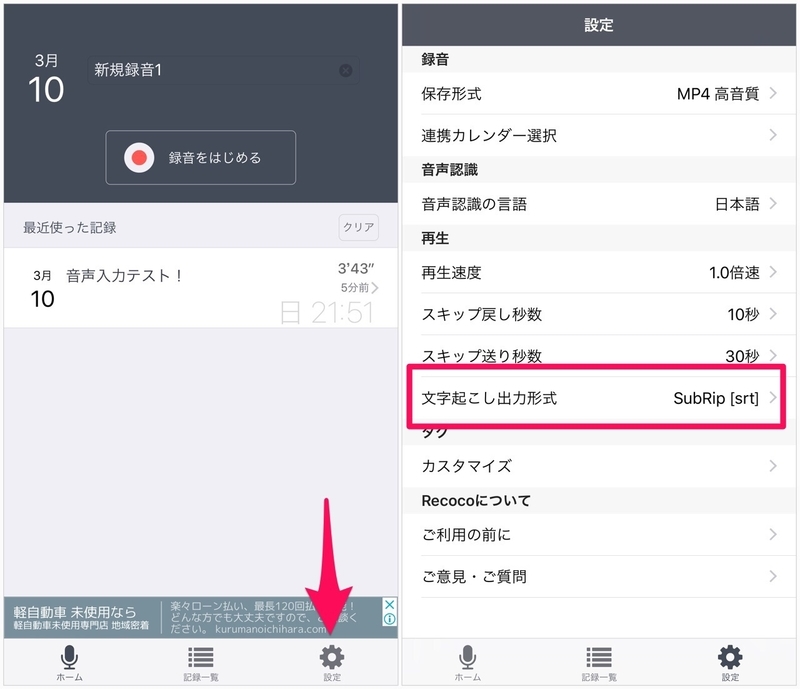Tap the Home microphone icon on left screen
The height and width of the screenshot is (689, 800).
point(69,657)
